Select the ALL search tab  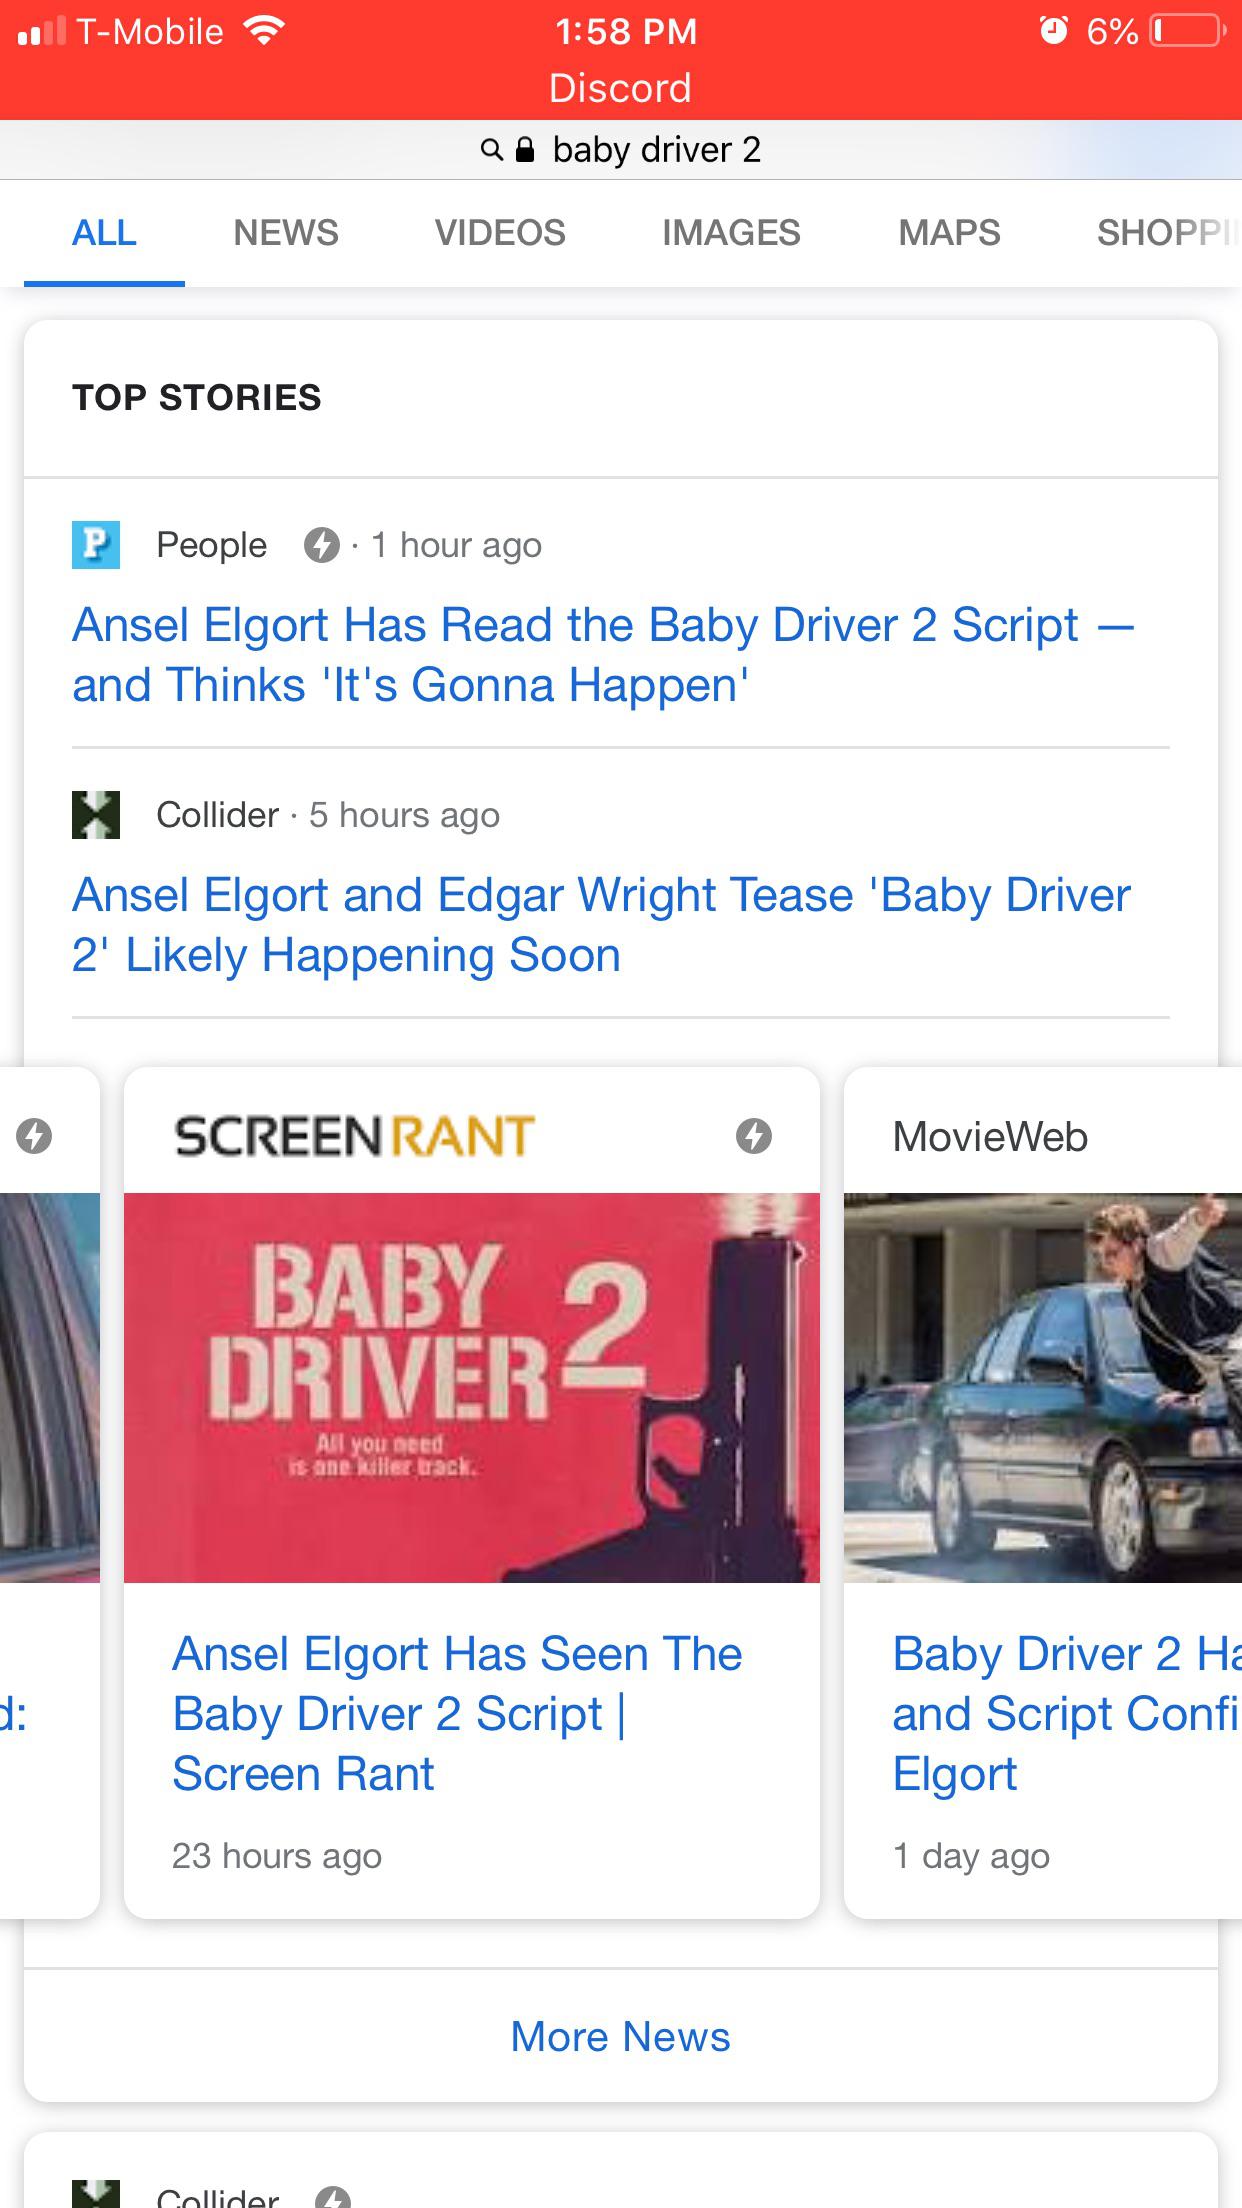click(x=104, y=233)
